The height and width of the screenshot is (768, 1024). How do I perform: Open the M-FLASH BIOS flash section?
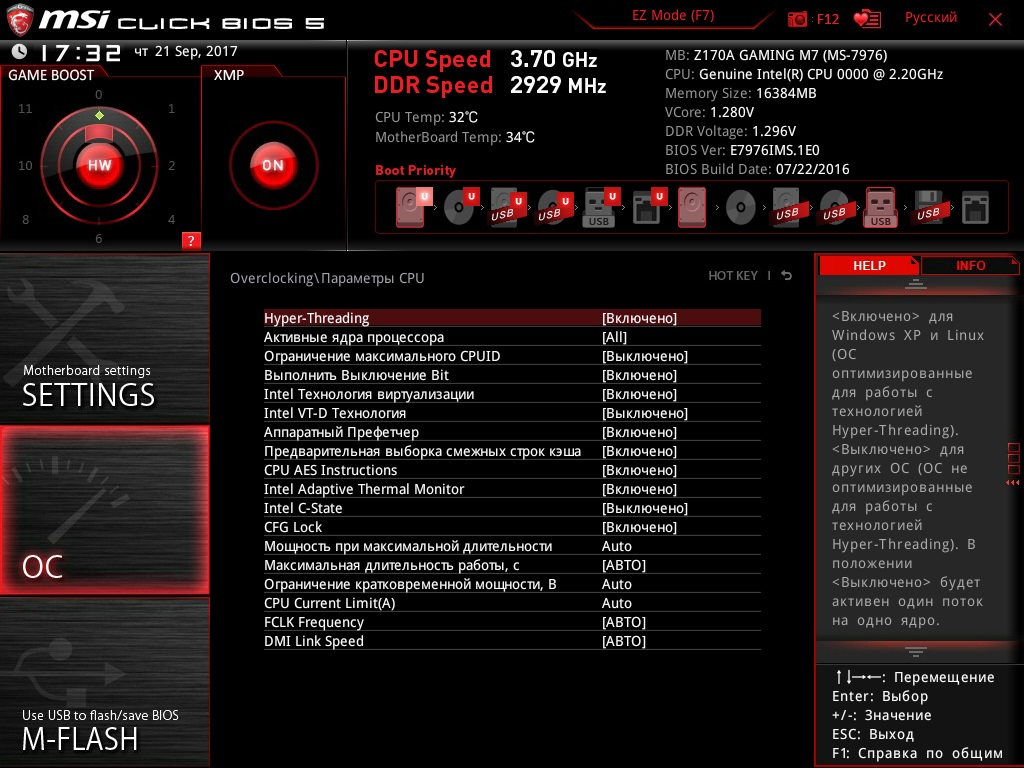104,682
